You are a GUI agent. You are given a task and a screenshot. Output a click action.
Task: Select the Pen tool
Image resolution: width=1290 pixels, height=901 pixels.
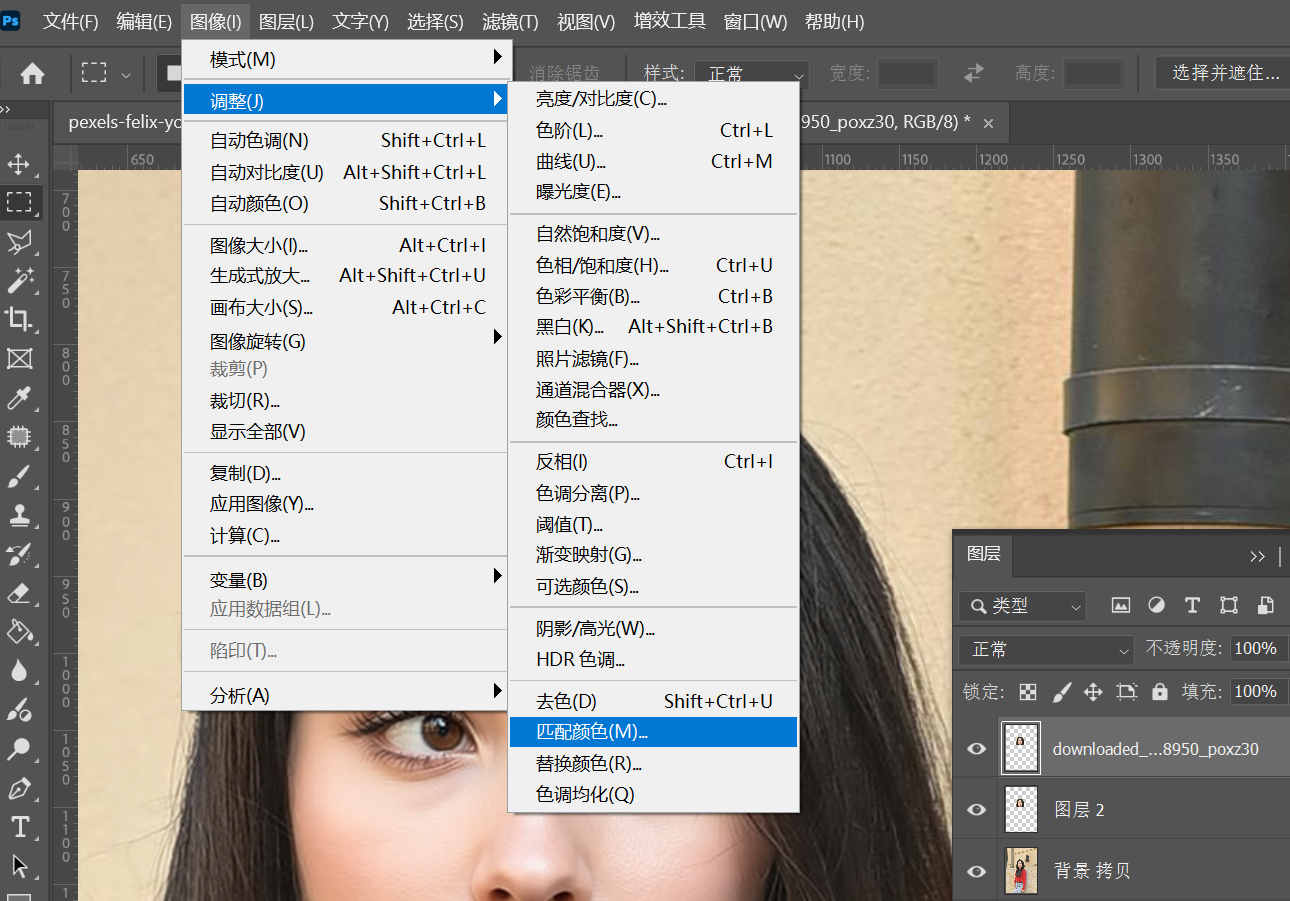(19, 789)
